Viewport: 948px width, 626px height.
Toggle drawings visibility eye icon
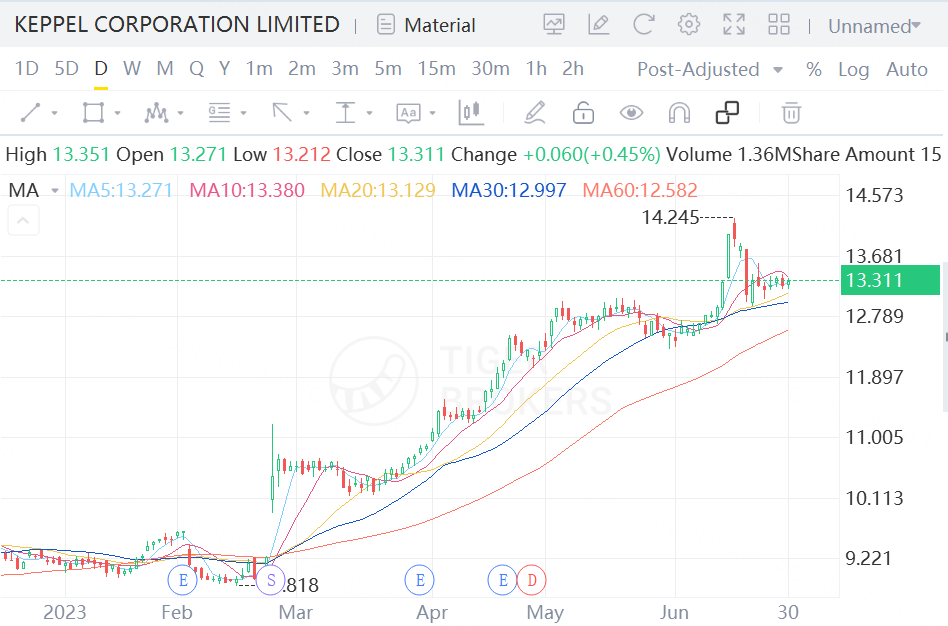coord(631,112)
